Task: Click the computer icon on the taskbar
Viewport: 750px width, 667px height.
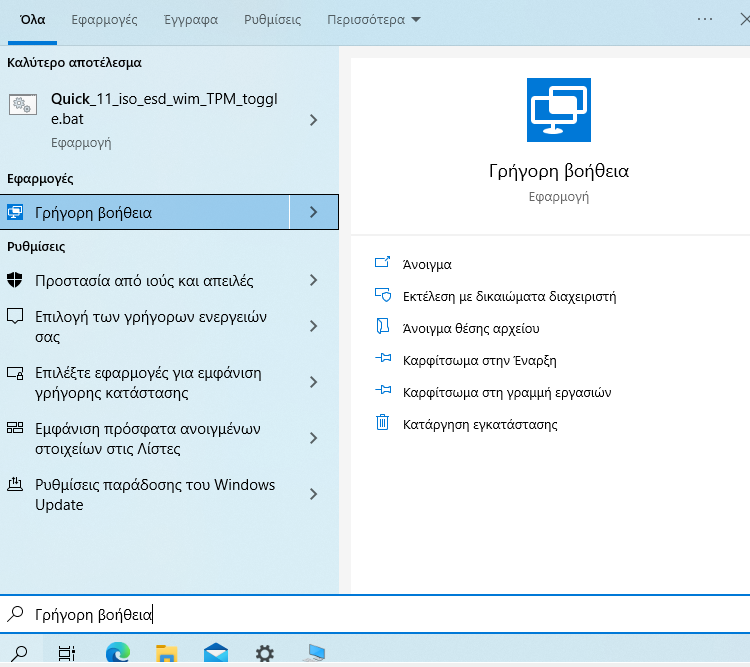Action: click(x=316, y=653)
